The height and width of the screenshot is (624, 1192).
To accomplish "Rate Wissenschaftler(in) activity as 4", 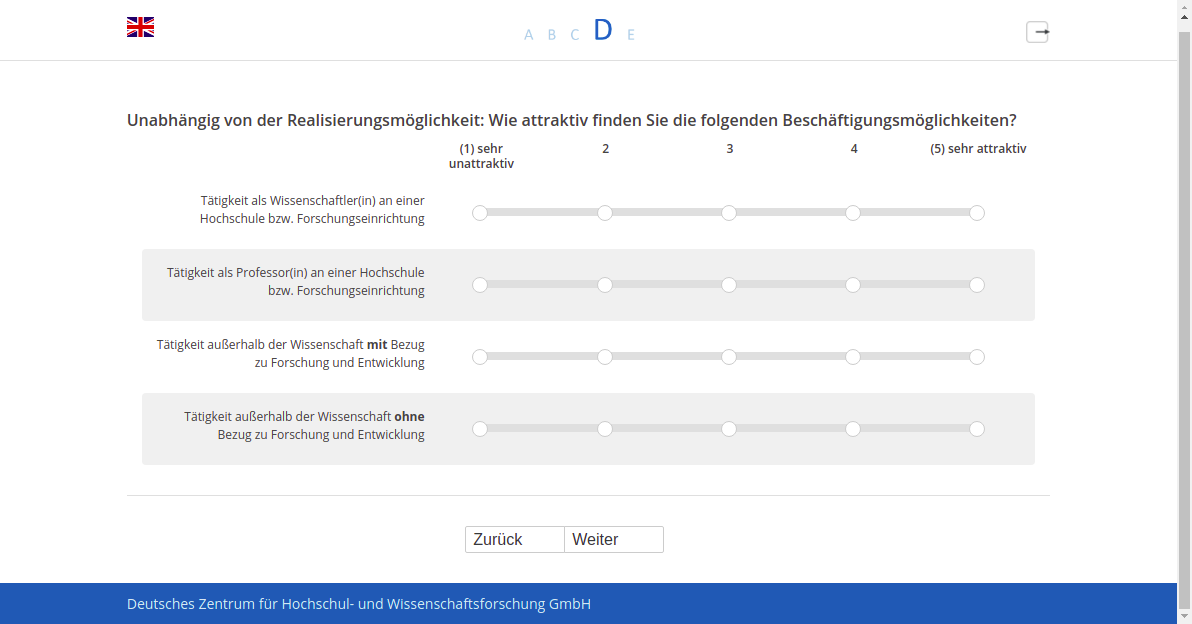I will (x=853, y=213).
